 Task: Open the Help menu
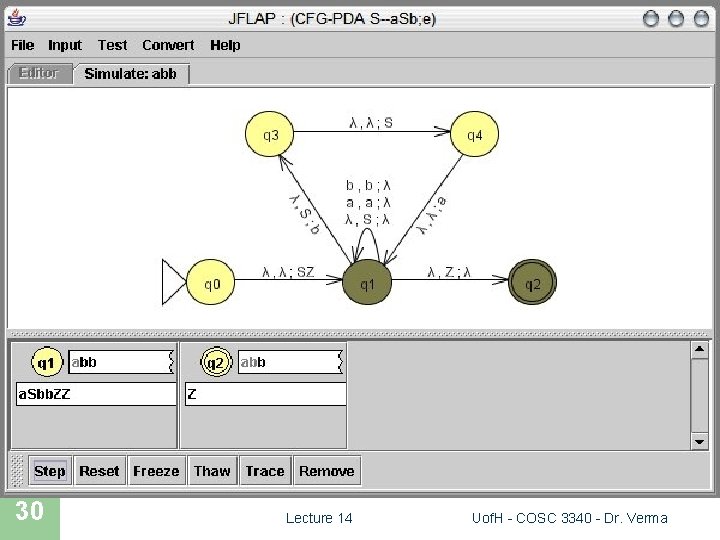[225, 45]
